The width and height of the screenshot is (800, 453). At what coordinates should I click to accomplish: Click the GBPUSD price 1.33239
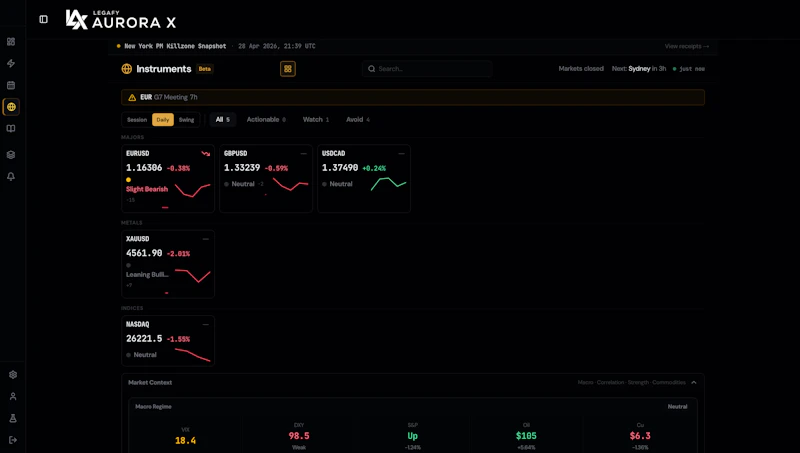click(242, 168)
